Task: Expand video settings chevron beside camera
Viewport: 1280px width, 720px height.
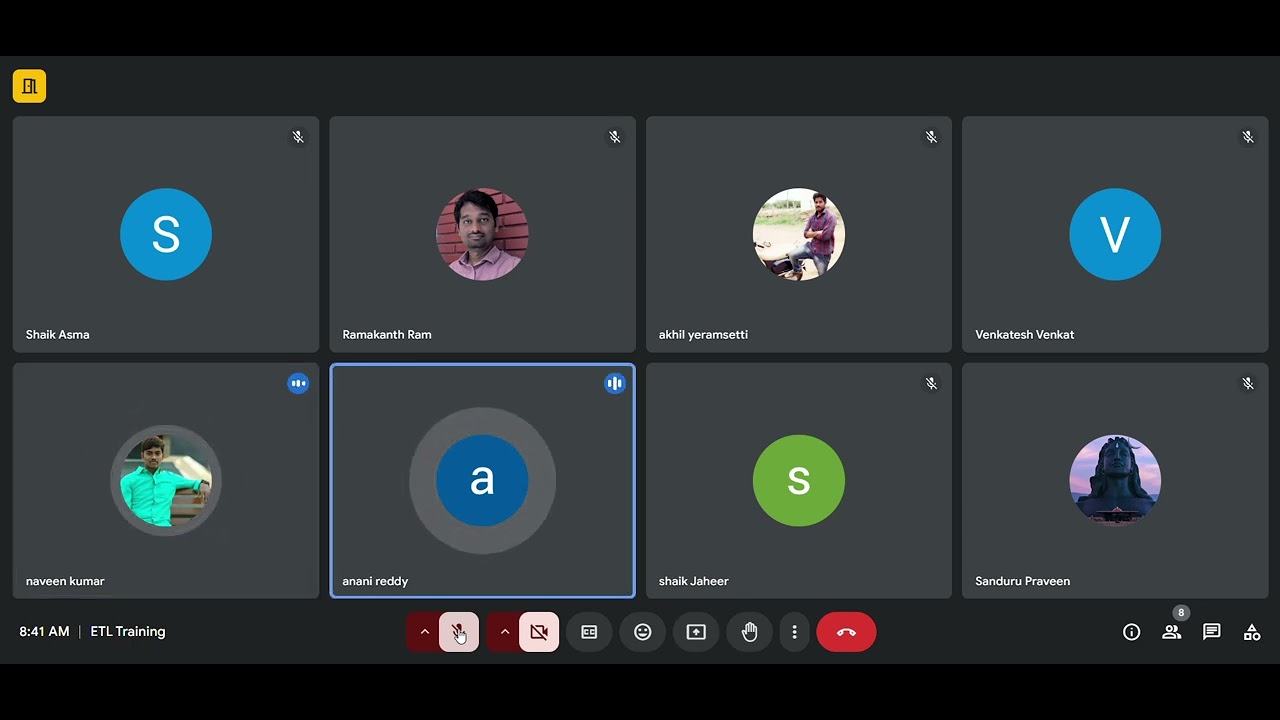Action: [x=504, y=632]
